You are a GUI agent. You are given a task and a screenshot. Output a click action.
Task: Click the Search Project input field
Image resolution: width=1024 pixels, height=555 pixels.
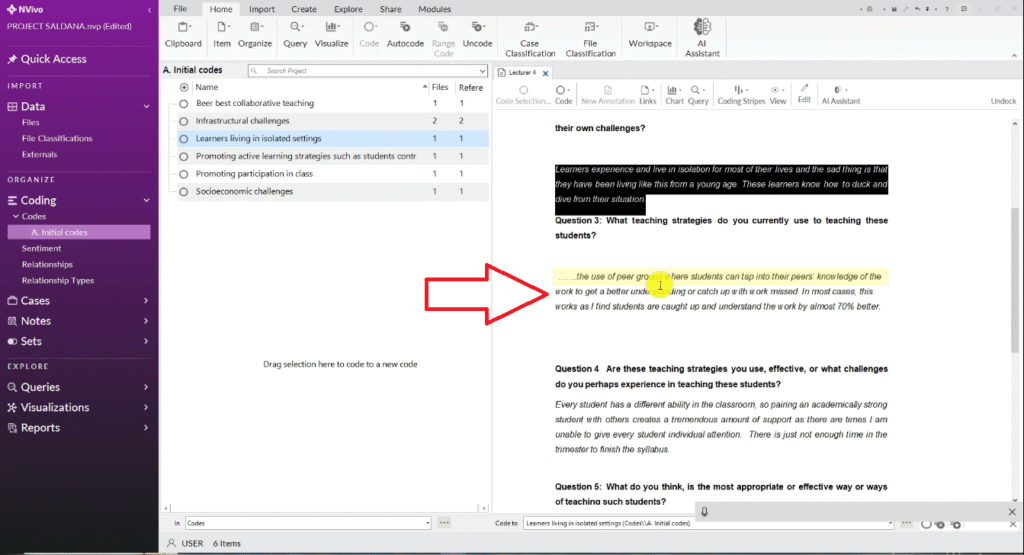coord(365,71)
